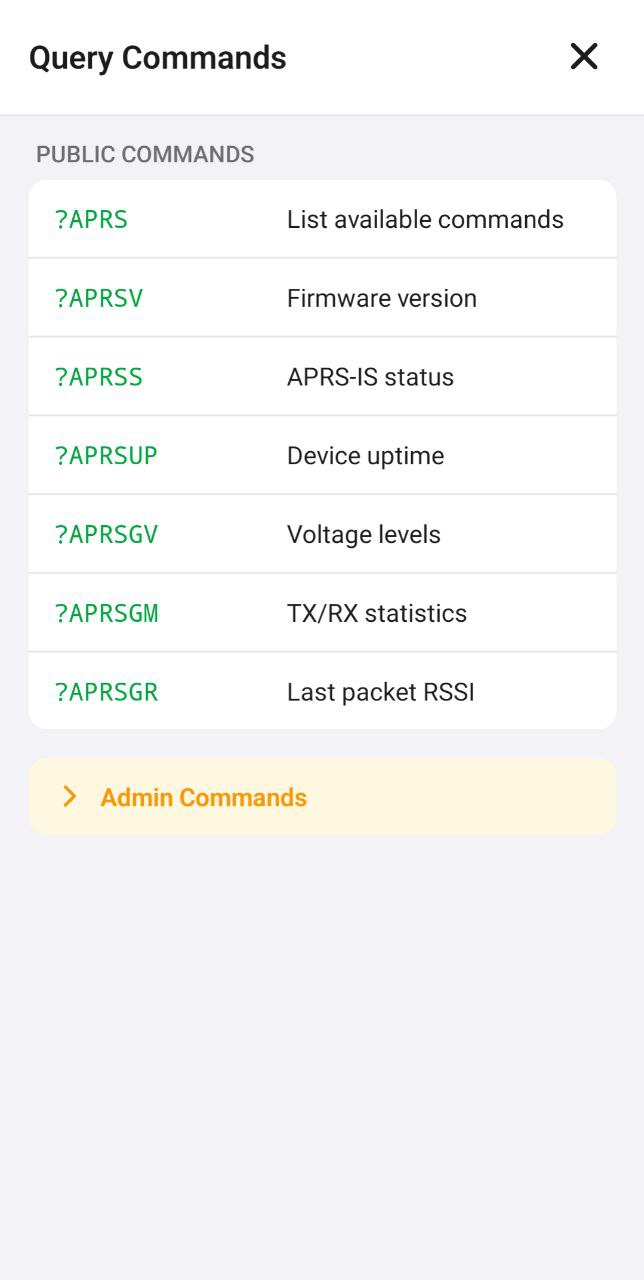The height and width of the screenshot is (1280, 644).
Task: Click the "Query Commands" title text
Action: [x=158, y=58]
